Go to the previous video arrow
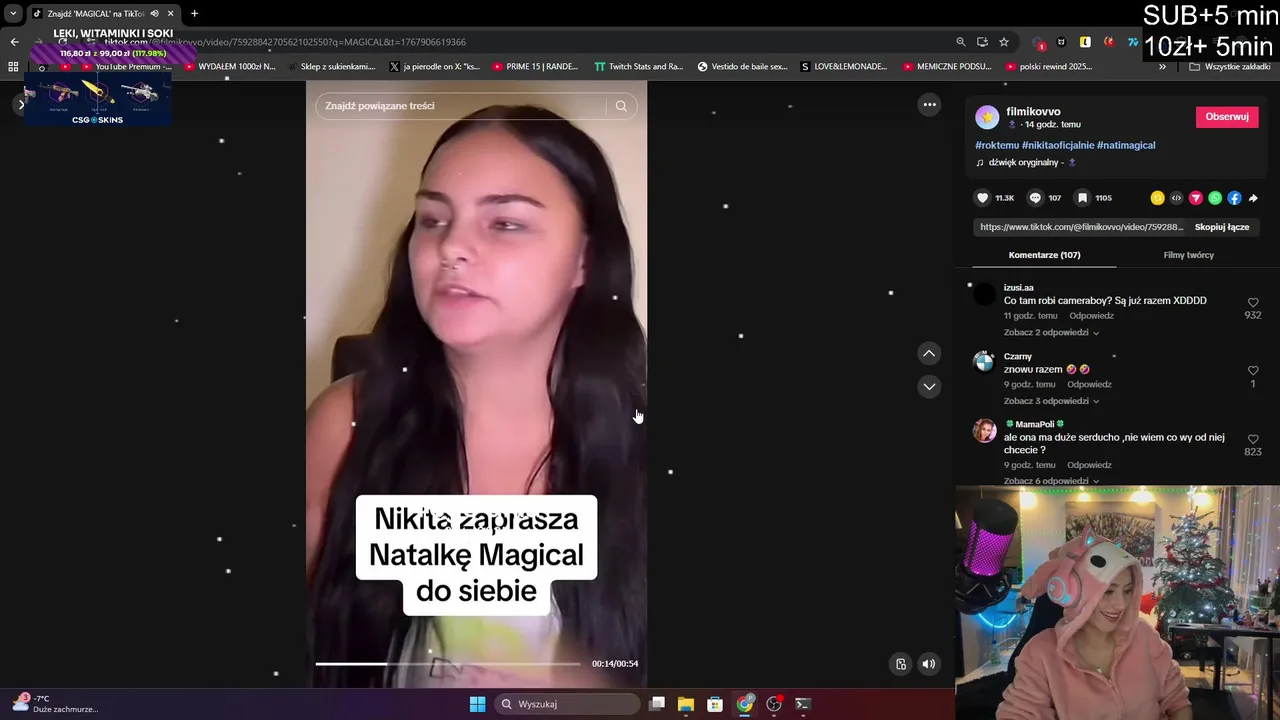The height and width of the screenshot is (720, 1280). (929, 353)
